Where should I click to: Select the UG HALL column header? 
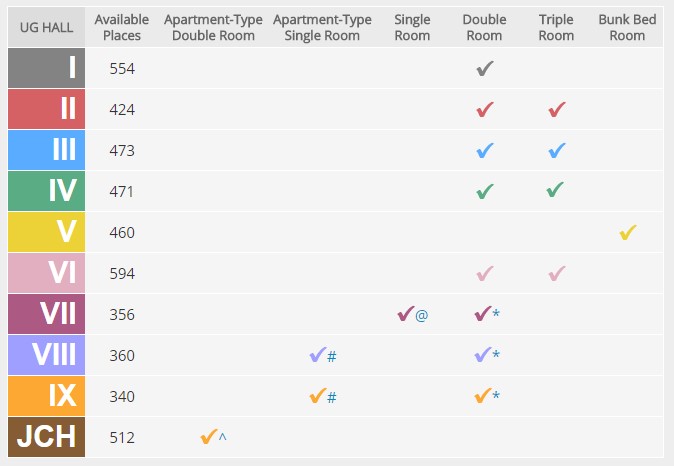point(46,27)
